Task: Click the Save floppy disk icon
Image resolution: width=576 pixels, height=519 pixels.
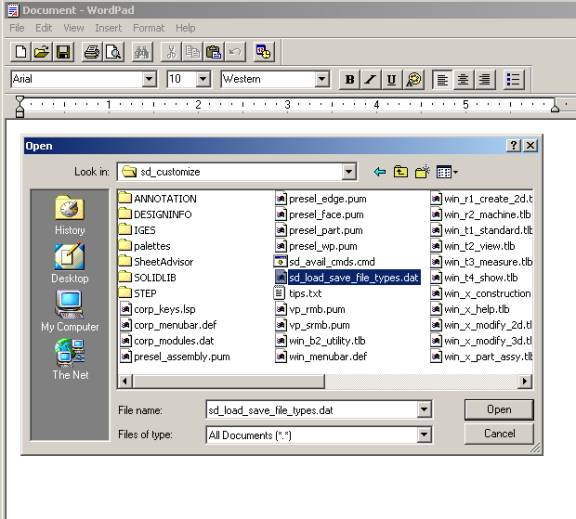Action: (63, 52)
